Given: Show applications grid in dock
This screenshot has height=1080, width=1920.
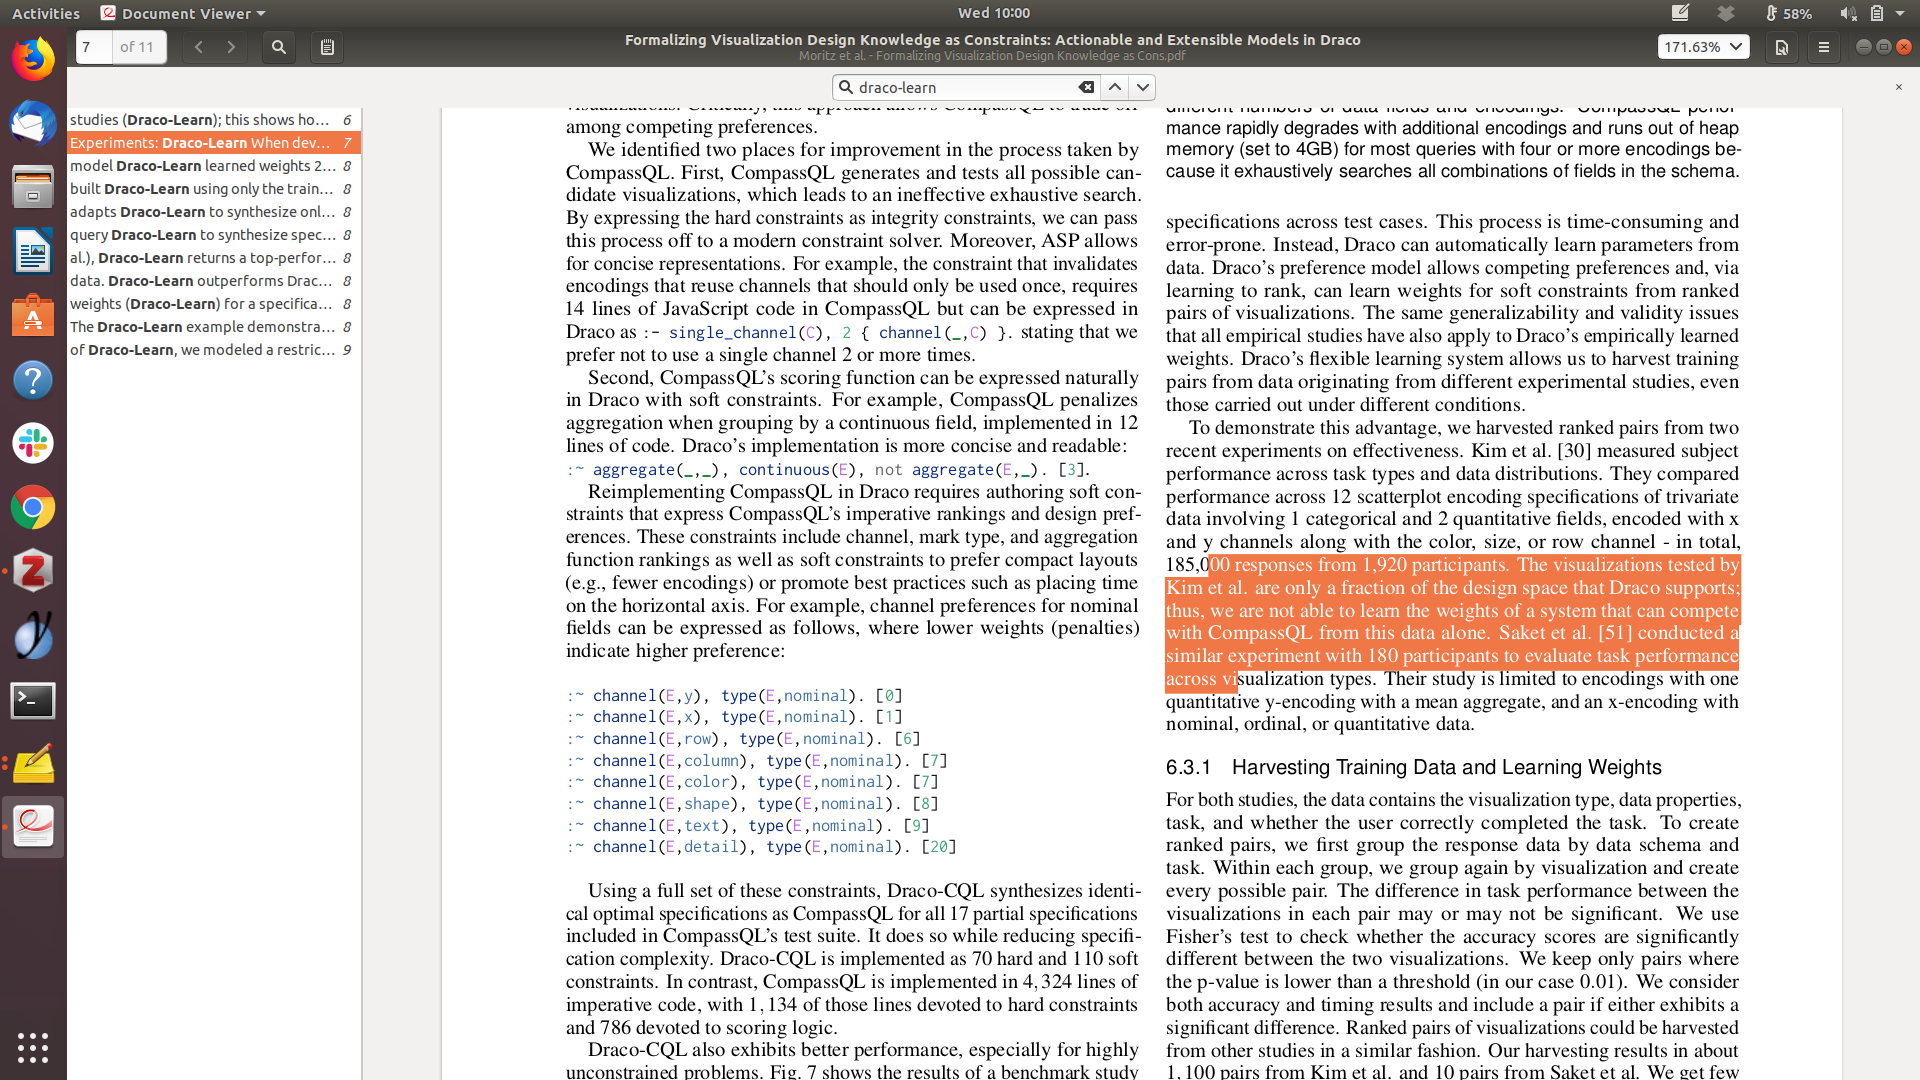Looking at the screenshot, I should 33,1047.
